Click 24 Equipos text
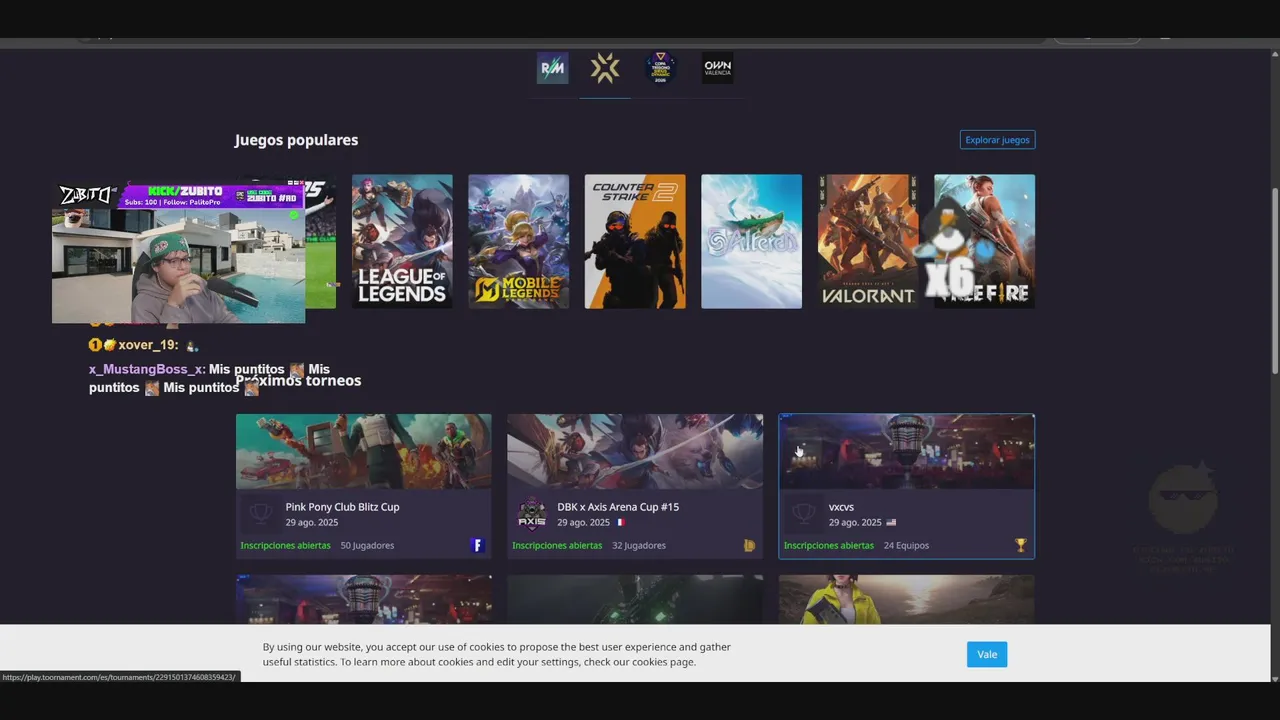 906,545
